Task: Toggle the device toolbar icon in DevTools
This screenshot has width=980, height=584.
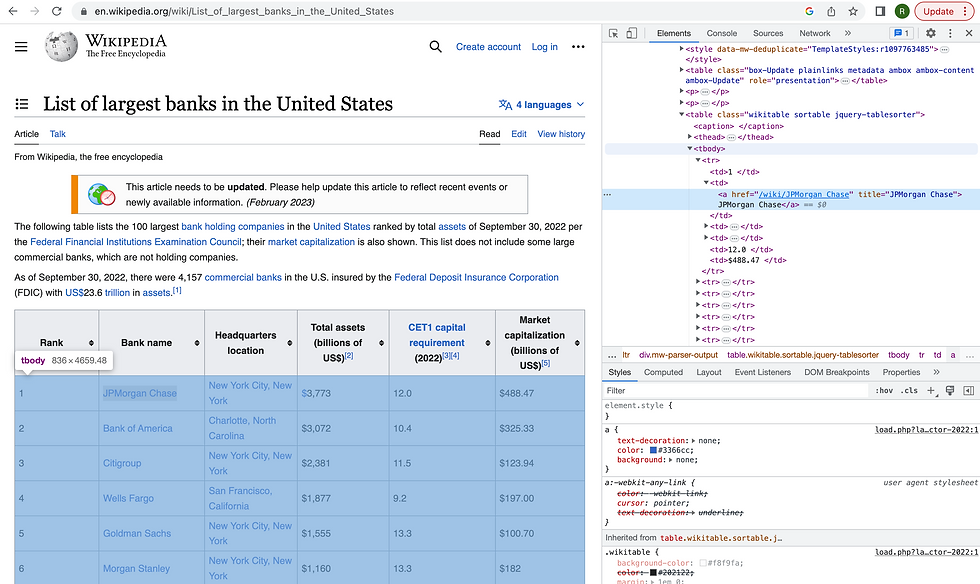Action: tap(632, 33)
